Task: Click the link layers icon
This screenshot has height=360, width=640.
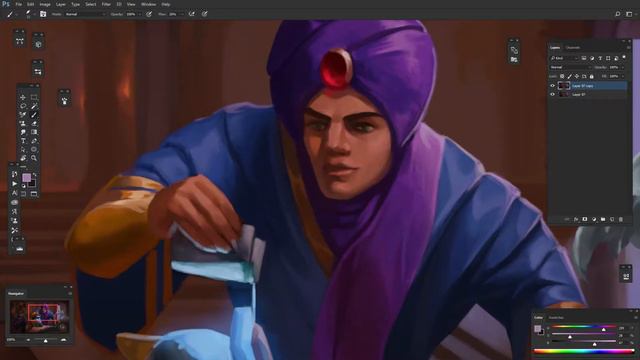Action: (x=567, y=219)
